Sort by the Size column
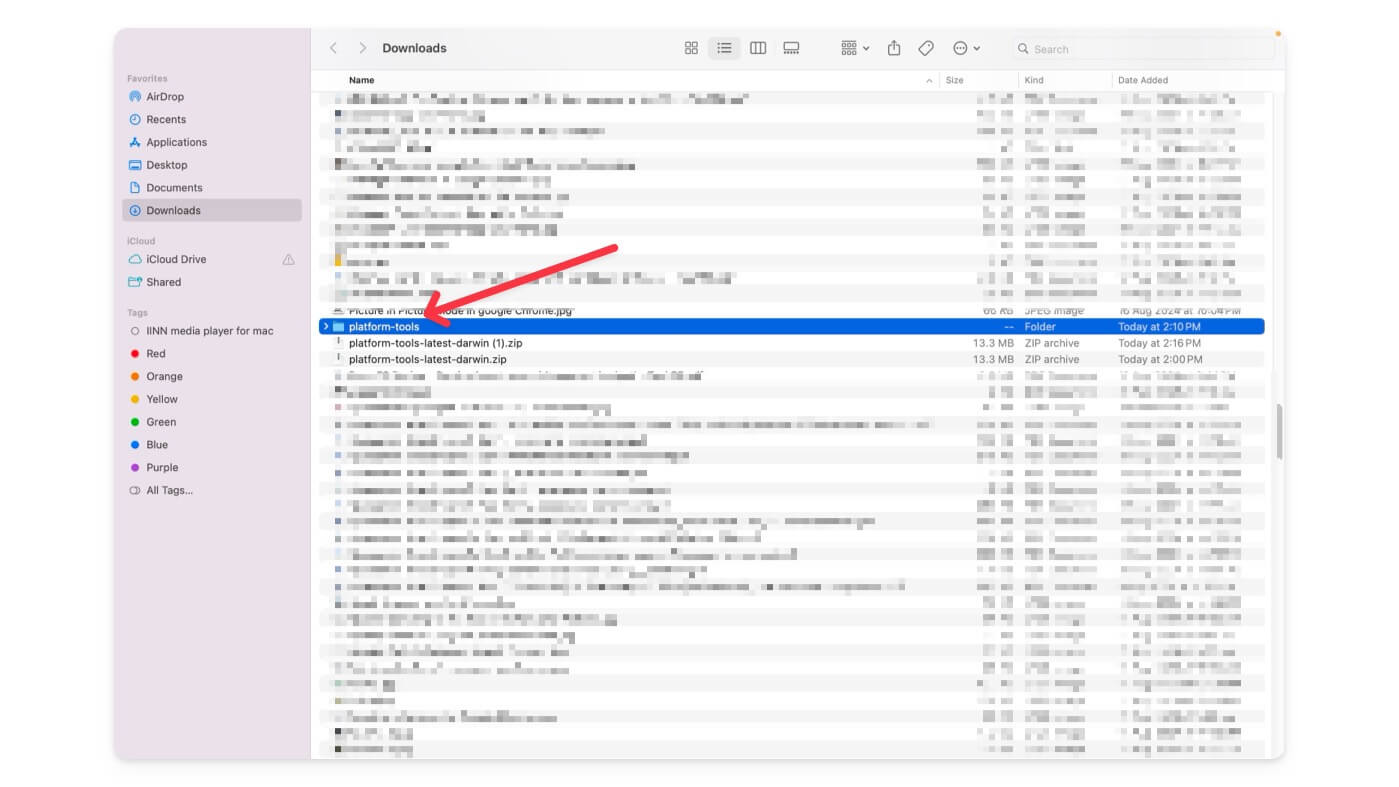The image size is (1399, 787). point(955,80)
